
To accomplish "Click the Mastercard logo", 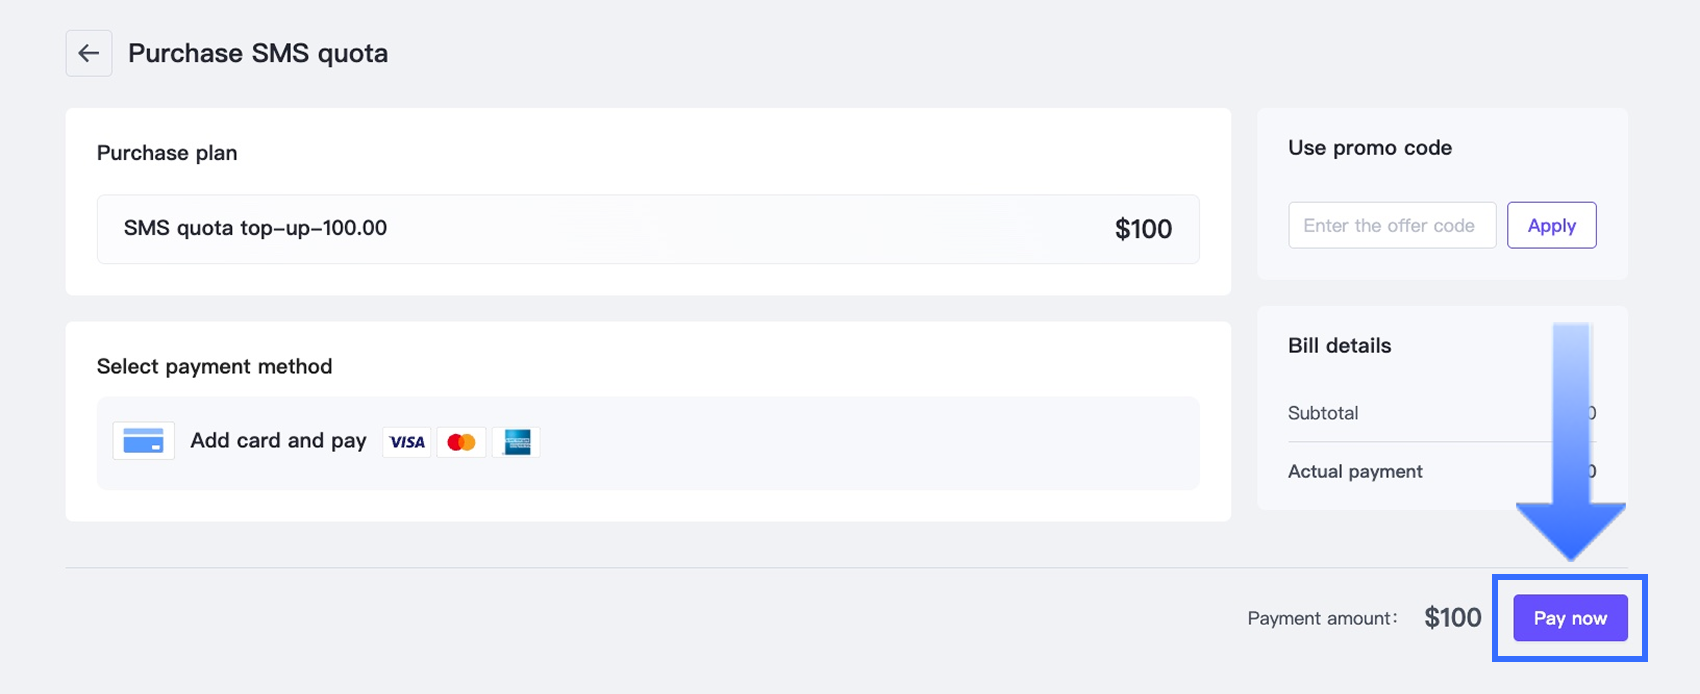I will point(461,442).
